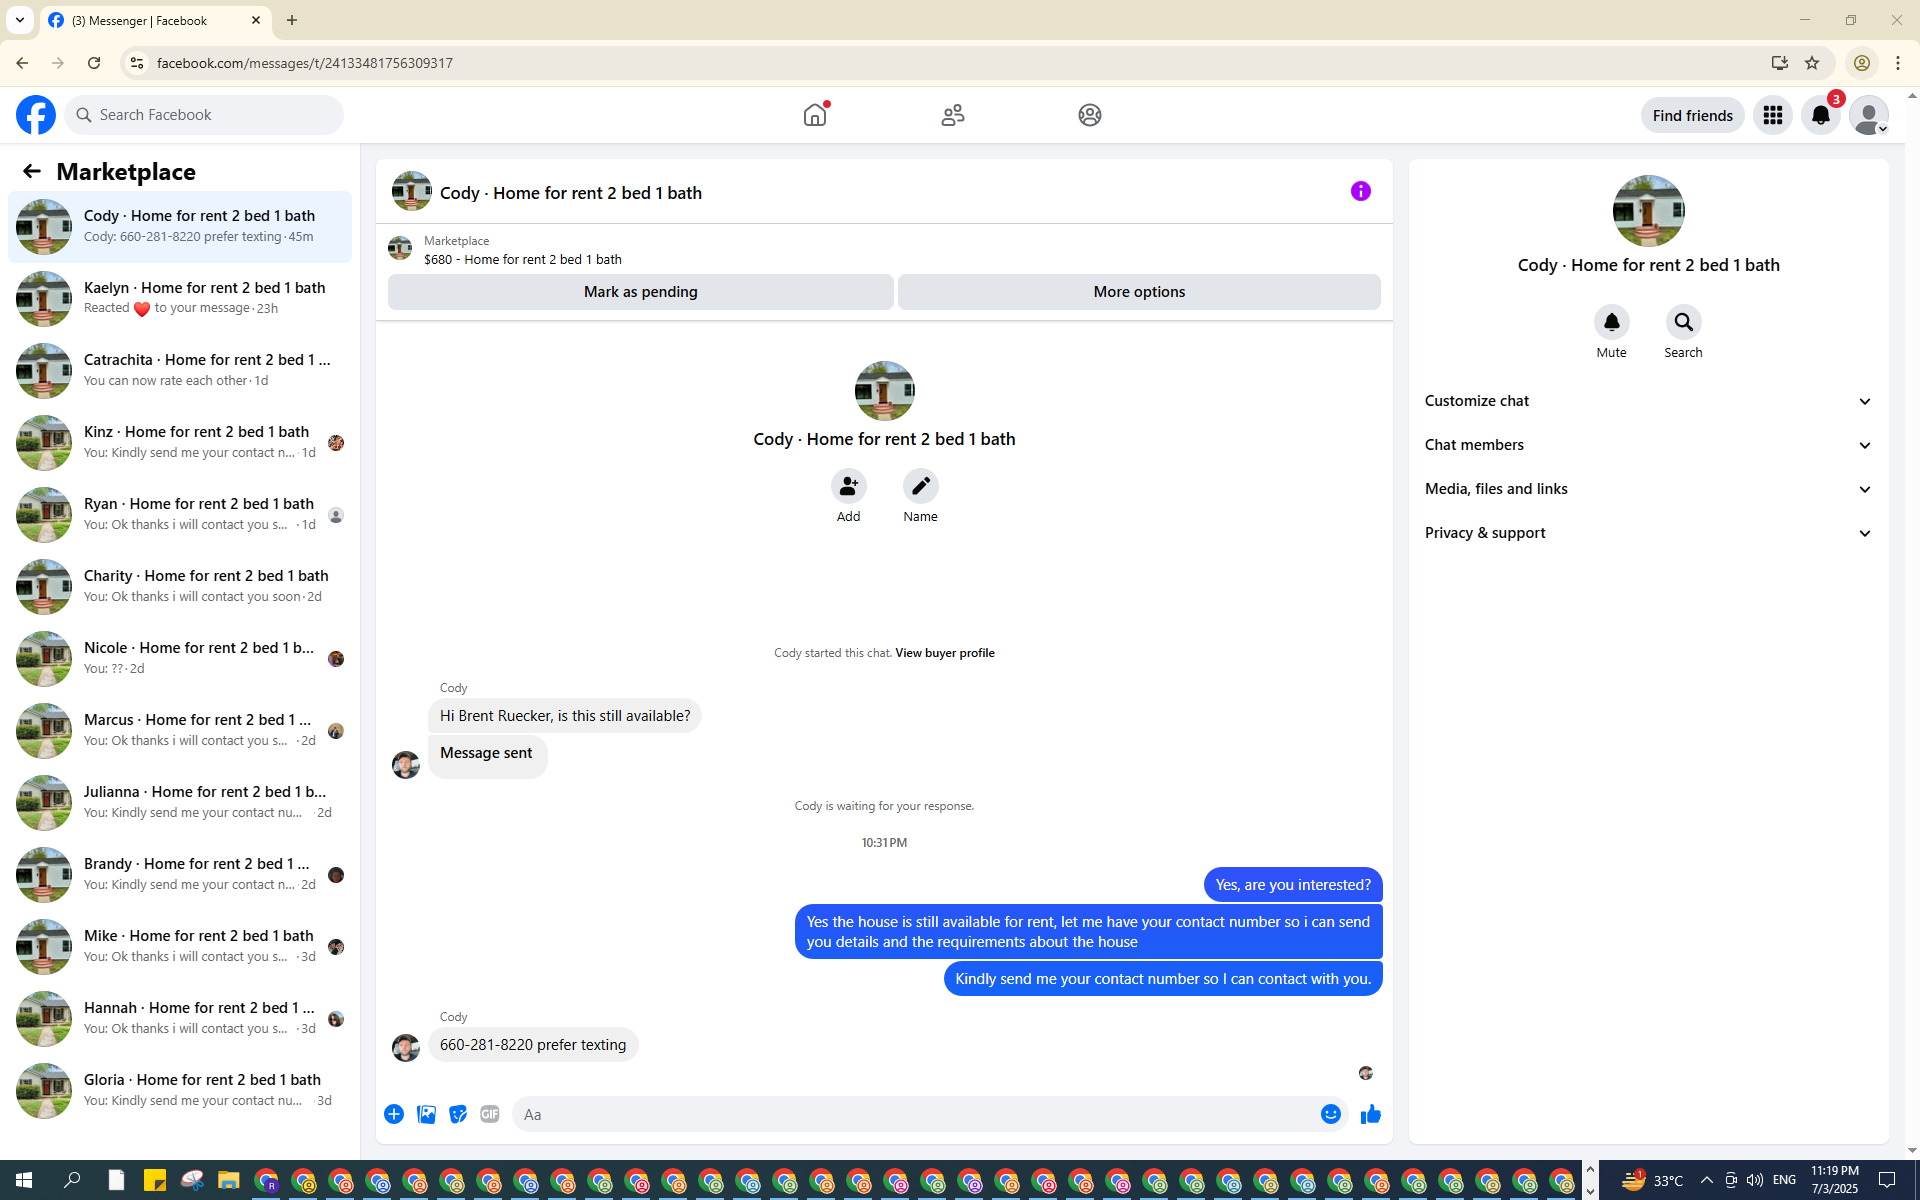Attach a photo with the image icon
Image resolution: width=1920 pixels, height=1200 pixels.
point(426,1114)
